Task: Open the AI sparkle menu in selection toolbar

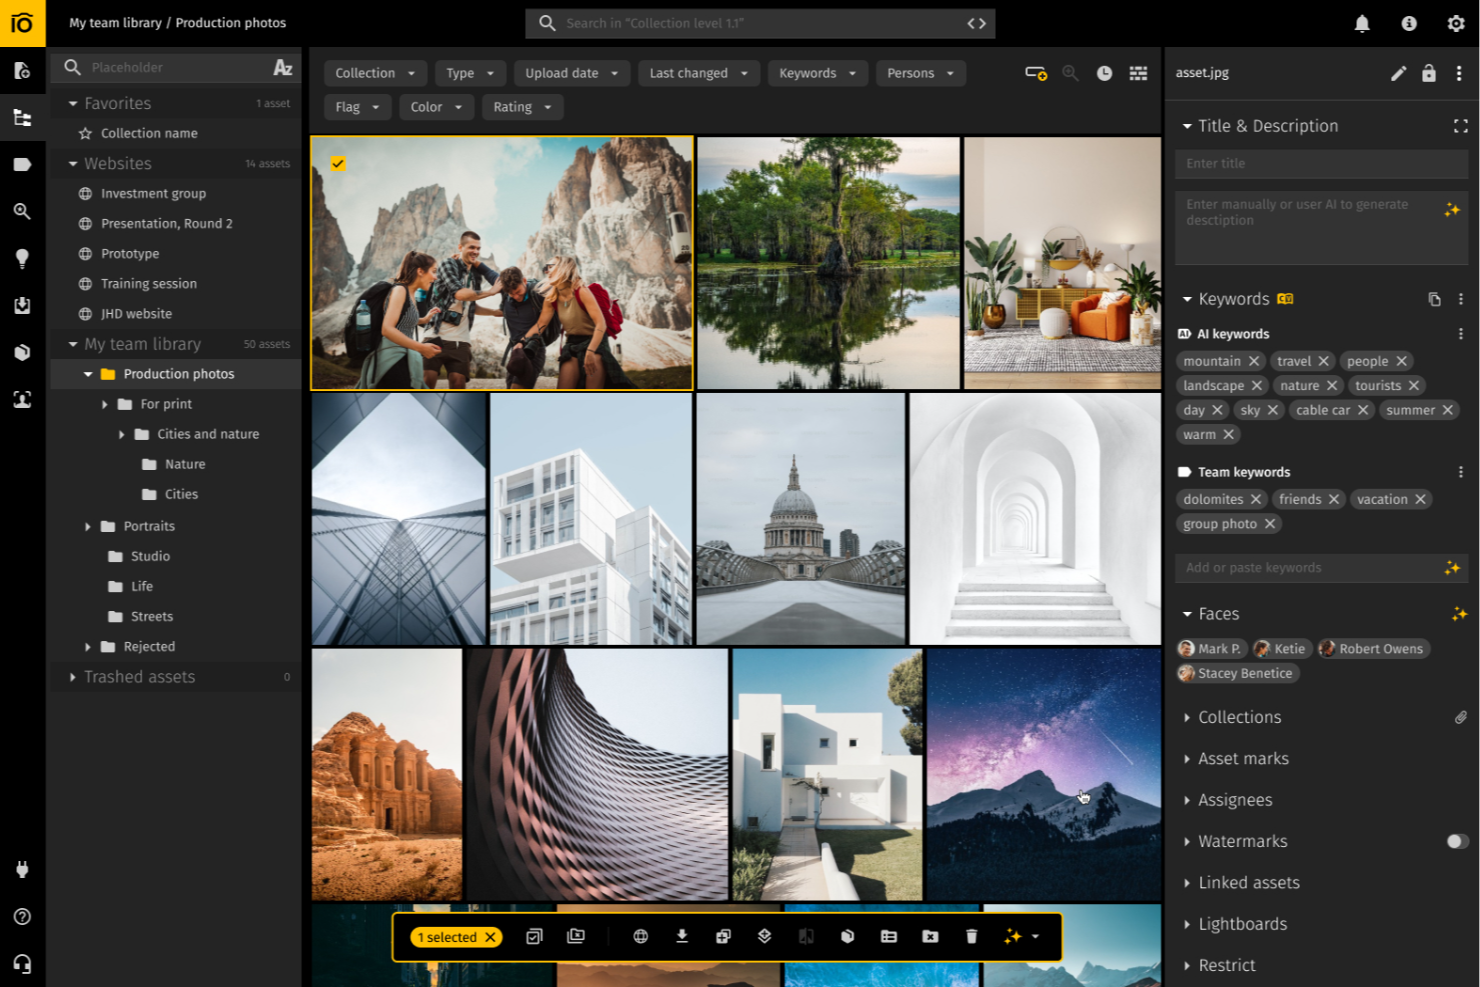Action: 1022,936
